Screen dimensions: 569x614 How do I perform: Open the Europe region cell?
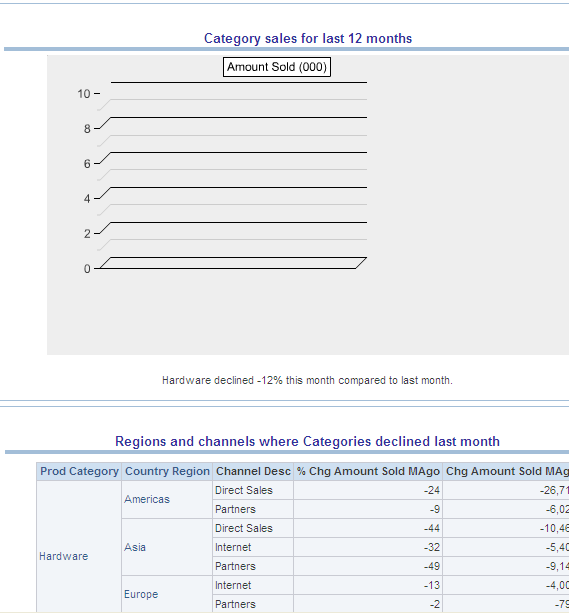pos(141,594)
